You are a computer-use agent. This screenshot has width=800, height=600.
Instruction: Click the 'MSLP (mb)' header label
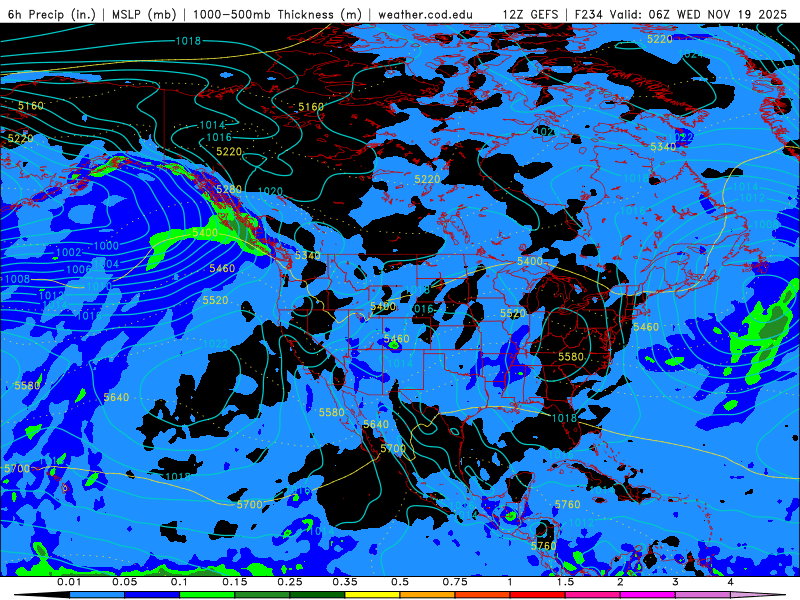coord(144,14)
